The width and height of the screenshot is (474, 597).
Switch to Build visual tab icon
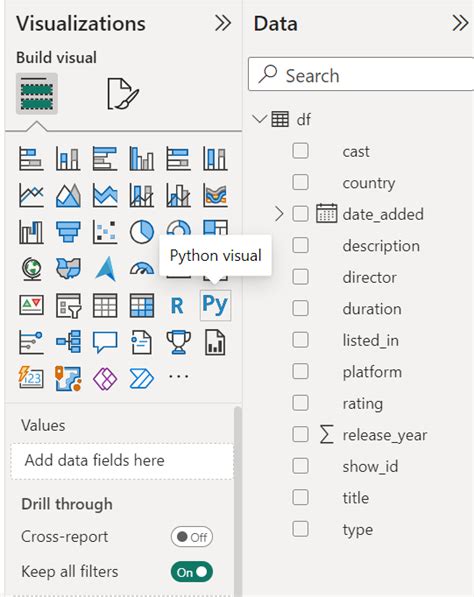click(x=37, y=94)
